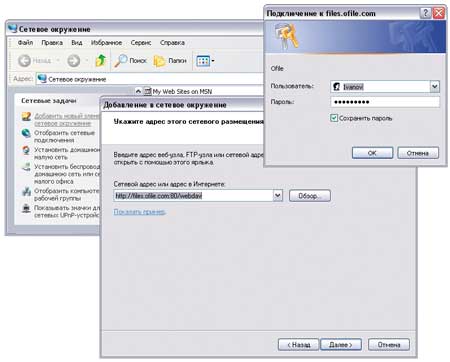Open network address dropdown arrow

tap(278, 195)
